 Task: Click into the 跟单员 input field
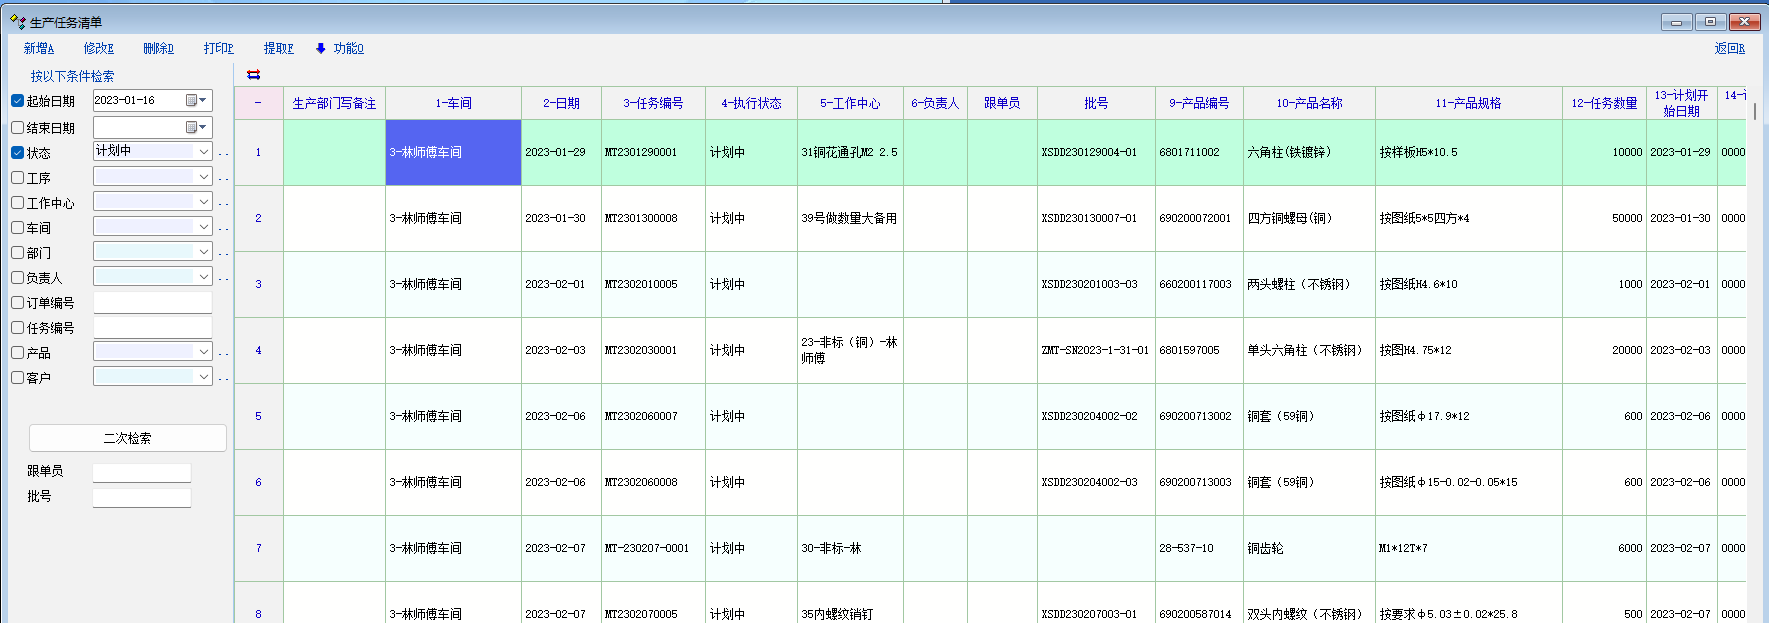tap(142, 472)
